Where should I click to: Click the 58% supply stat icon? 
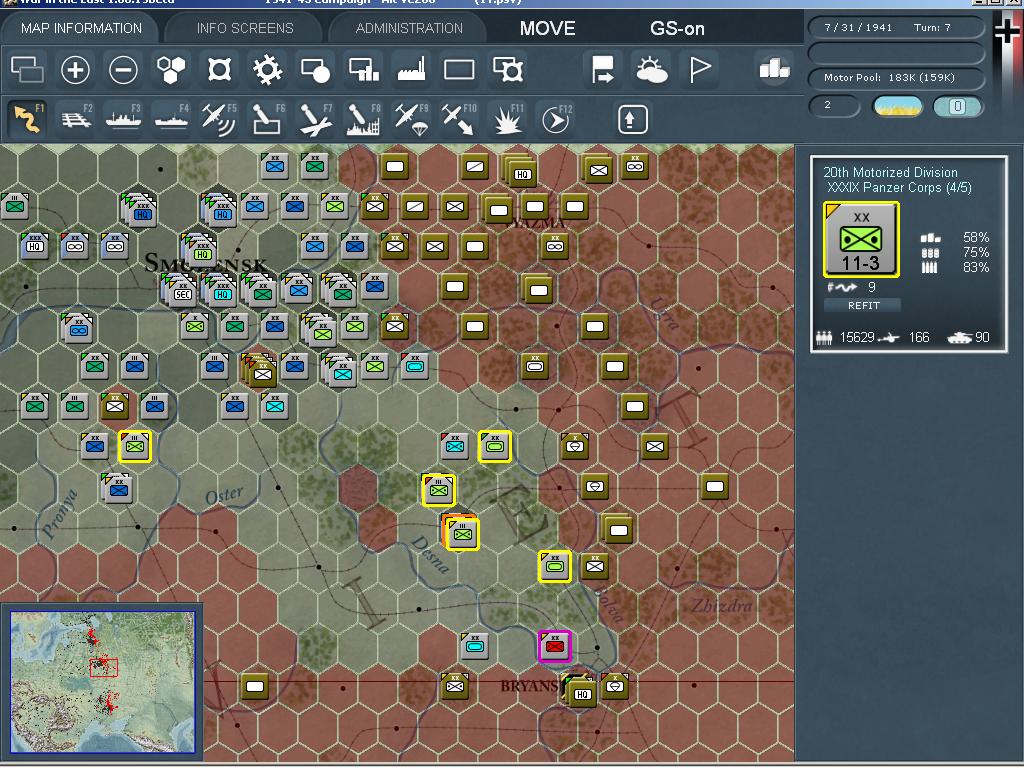pyautogui.click(x=930, y=238)
